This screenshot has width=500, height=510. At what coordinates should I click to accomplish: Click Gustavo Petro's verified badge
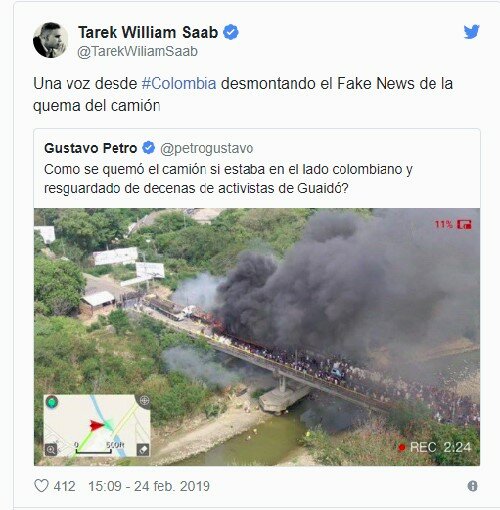(x=148, y=148)
